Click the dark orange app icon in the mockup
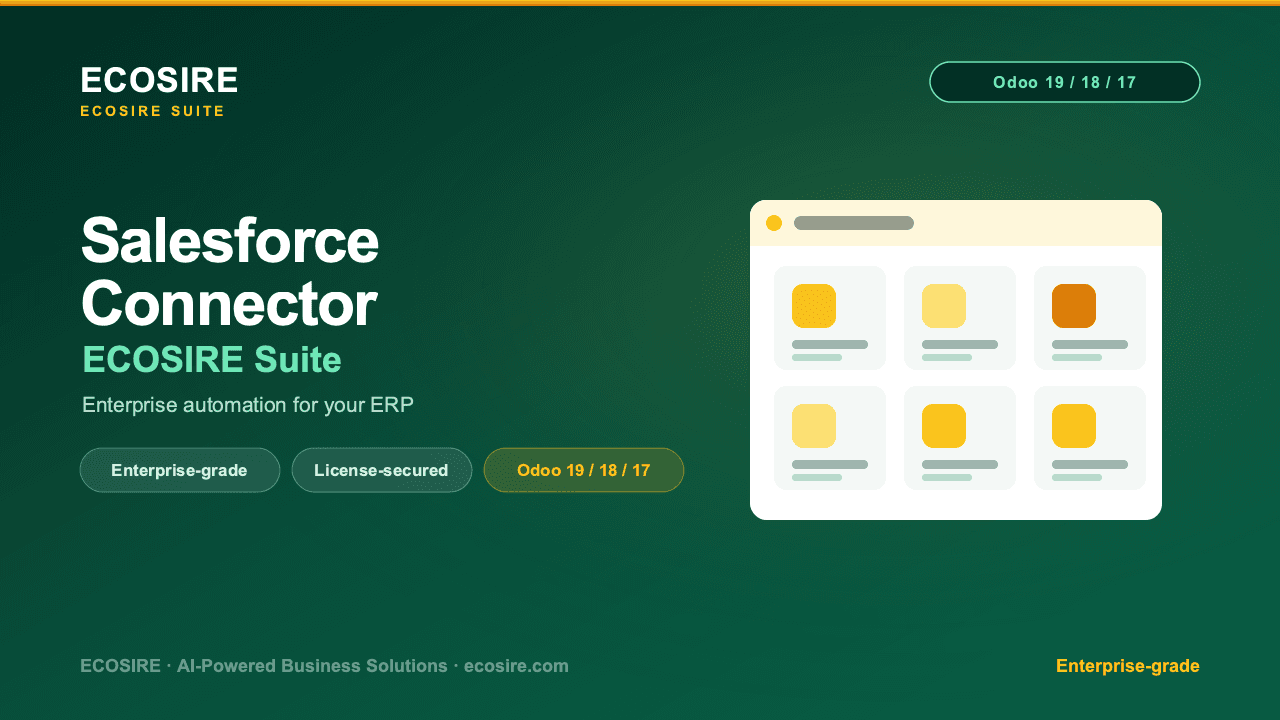 [1074, 306]
